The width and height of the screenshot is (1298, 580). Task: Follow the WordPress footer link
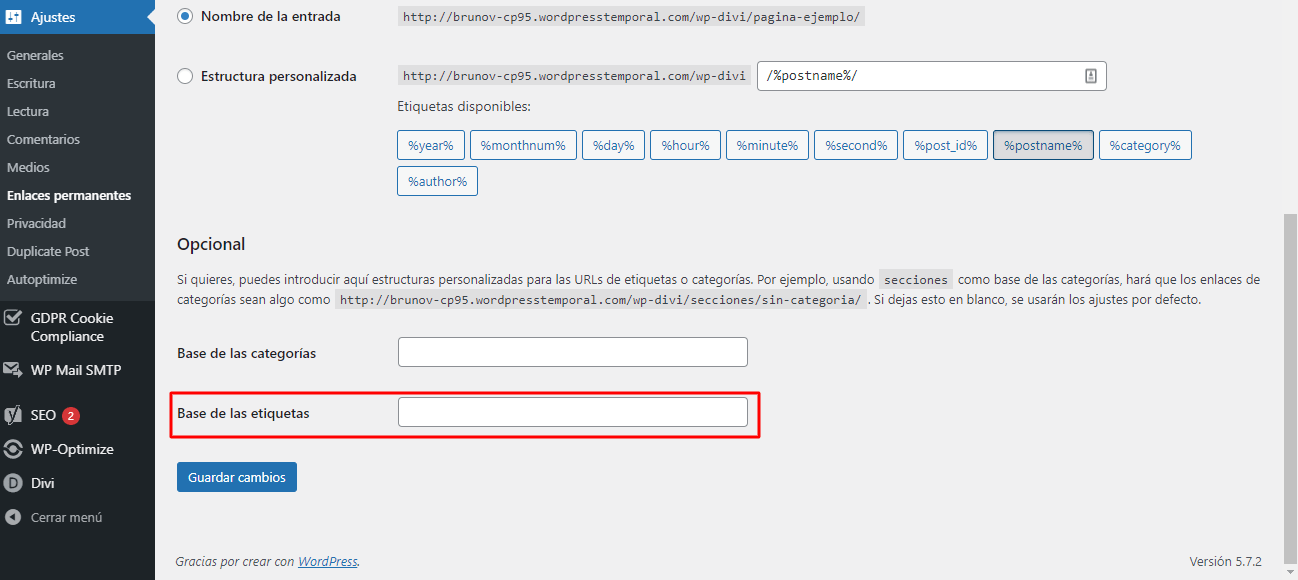coord(327,562)
